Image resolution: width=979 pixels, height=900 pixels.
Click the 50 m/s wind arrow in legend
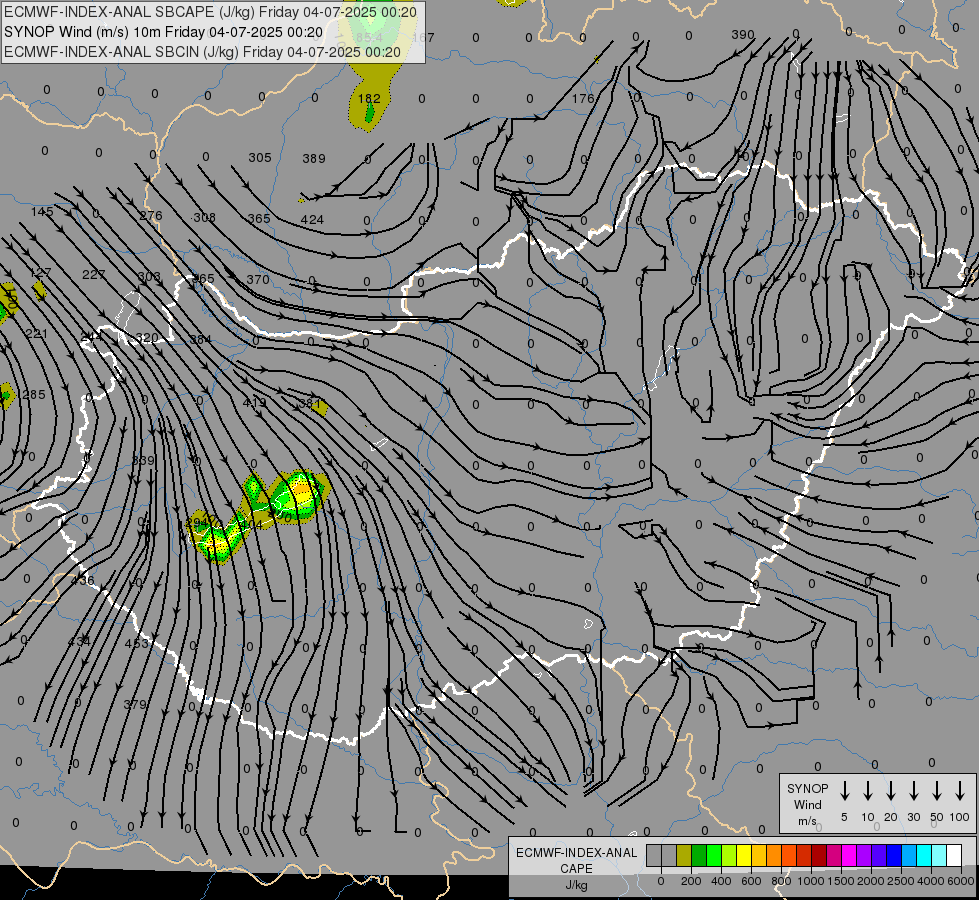(x=937, y=791)
